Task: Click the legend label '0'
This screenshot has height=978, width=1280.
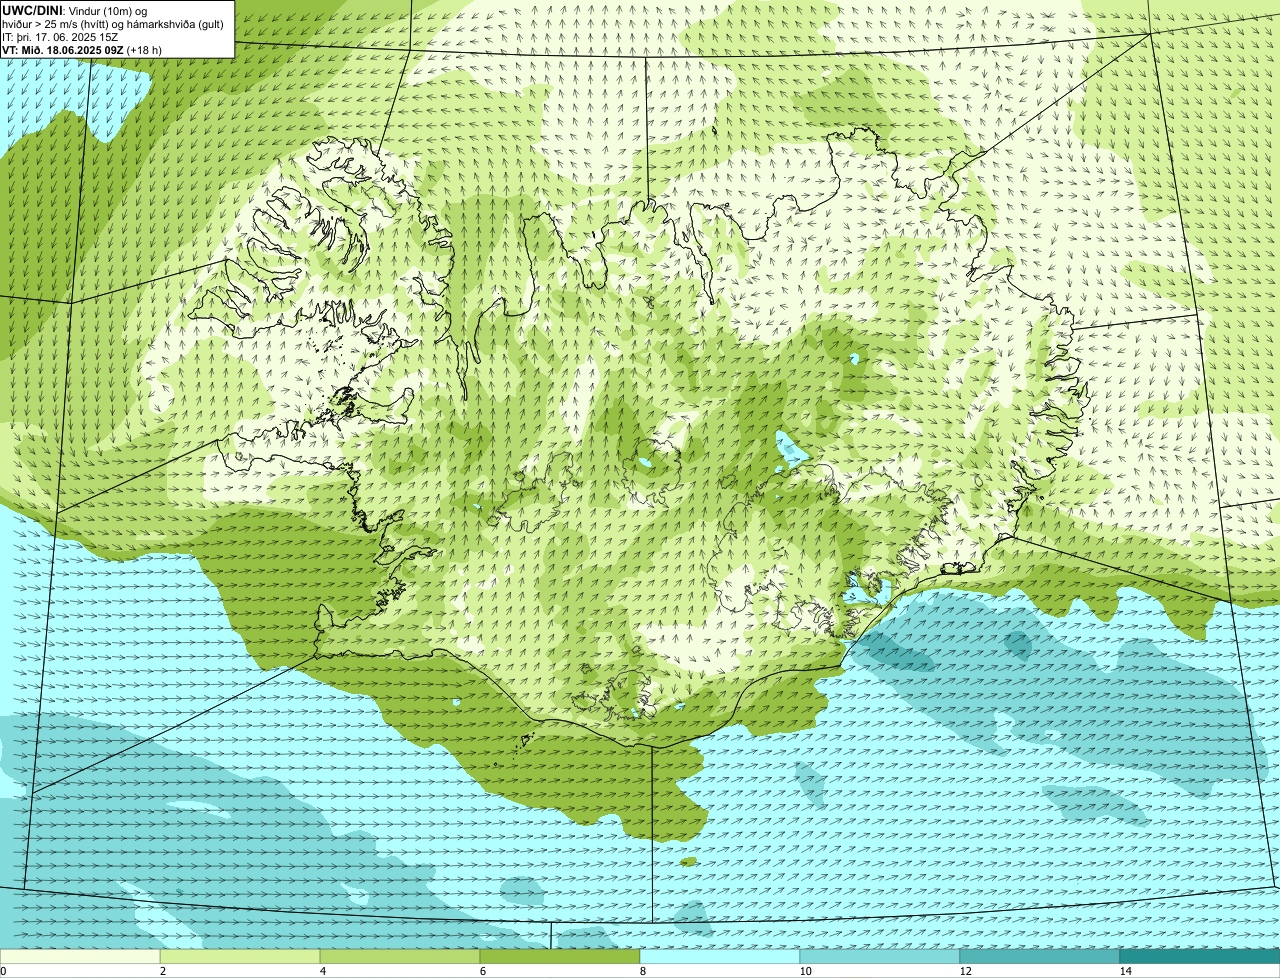Action: coord(3,971)
